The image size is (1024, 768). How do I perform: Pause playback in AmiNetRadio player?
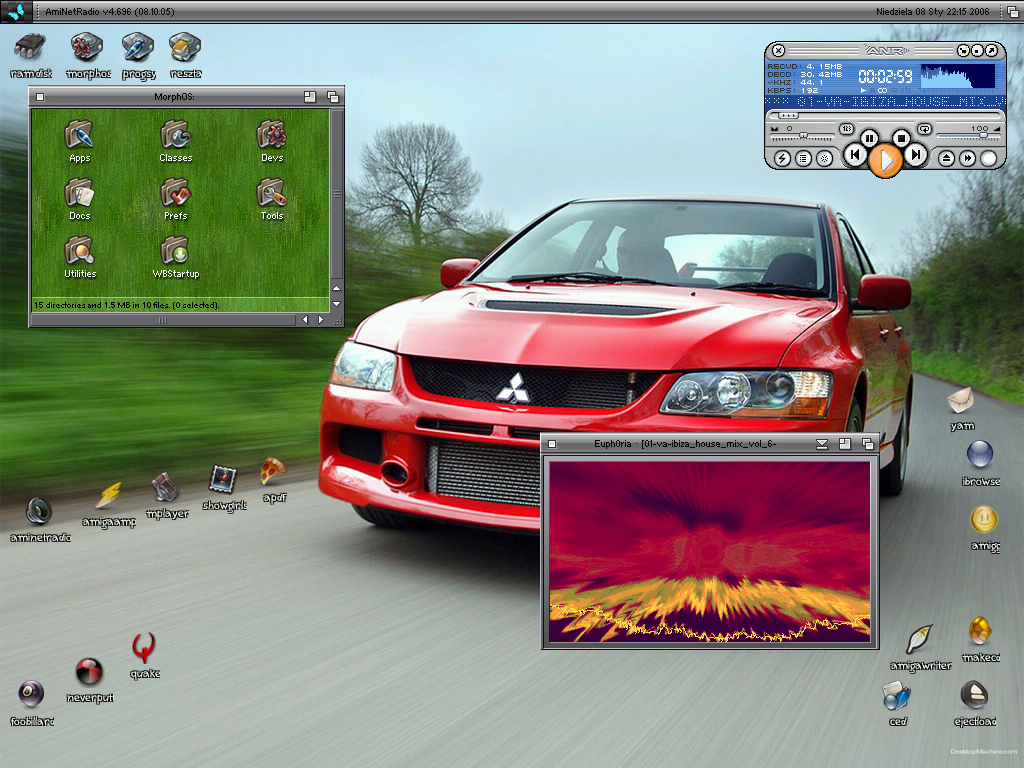tap(869, 138)
